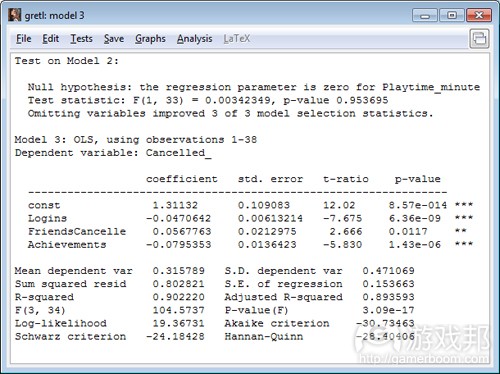Open the Tests menu

(x=81, y=39)
